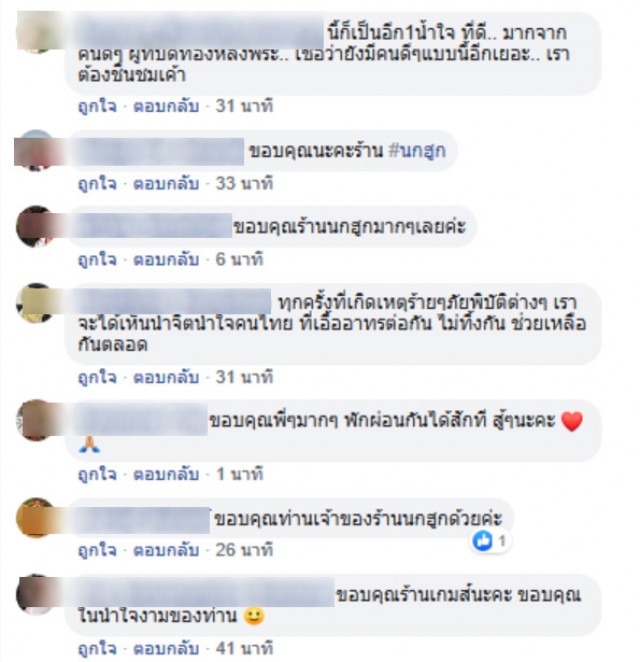This screenshot has height=662, width=640.
Task: Click avatar beside ขอบคุณร้านเกมส์ comment
Action: (36, 594)
